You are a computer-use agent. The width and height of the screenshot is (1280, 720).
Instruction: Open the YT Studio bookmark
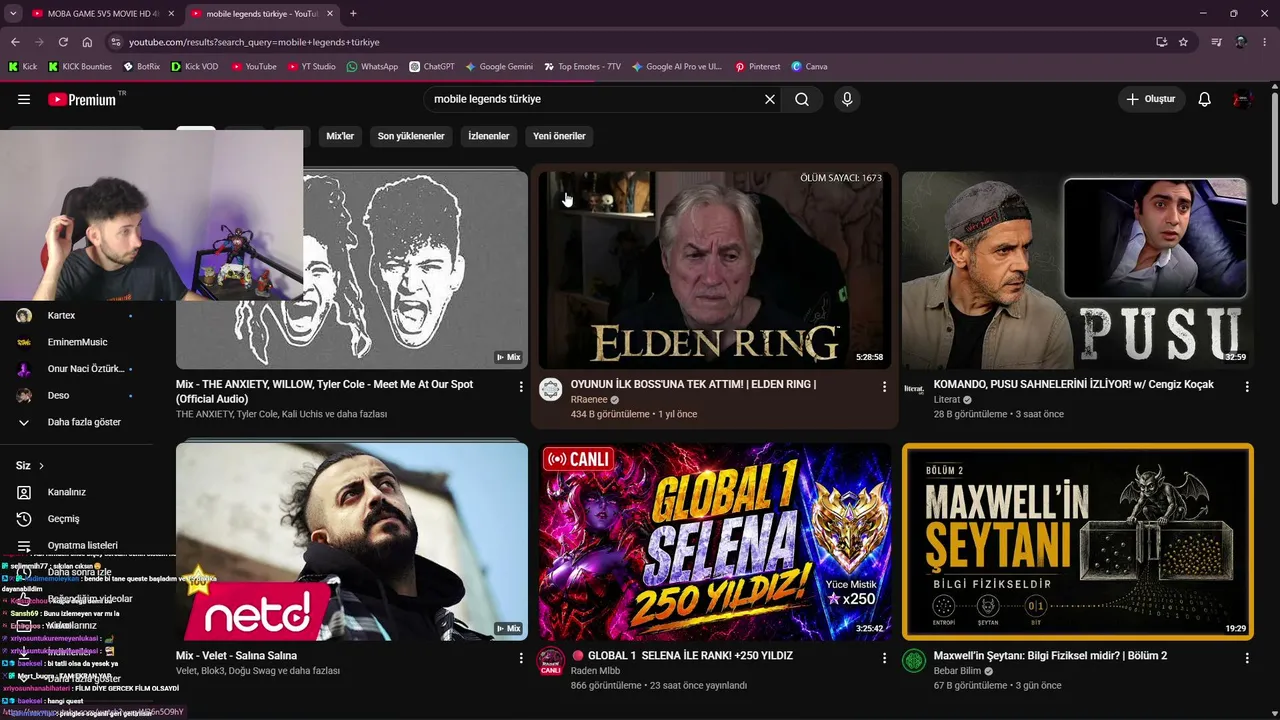tap(311, 67)
